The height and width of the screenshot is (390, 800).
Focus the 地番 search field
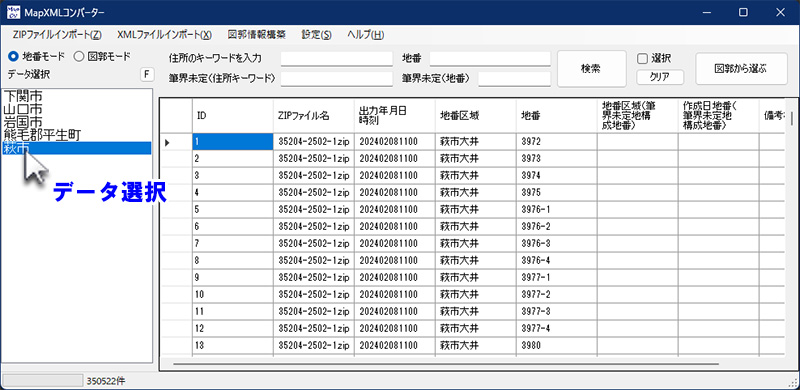point(490,58)
